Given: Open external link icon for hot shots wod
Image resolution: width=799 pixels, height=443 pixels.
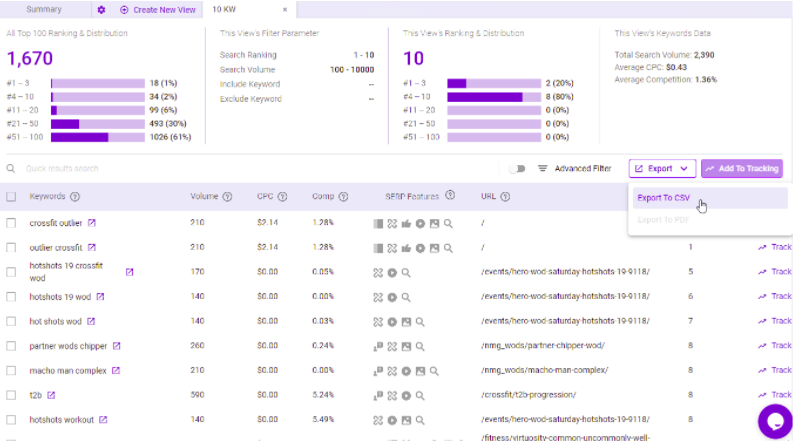Looking at the screenshot, I should pyautogui.click(x=91, y=321).
